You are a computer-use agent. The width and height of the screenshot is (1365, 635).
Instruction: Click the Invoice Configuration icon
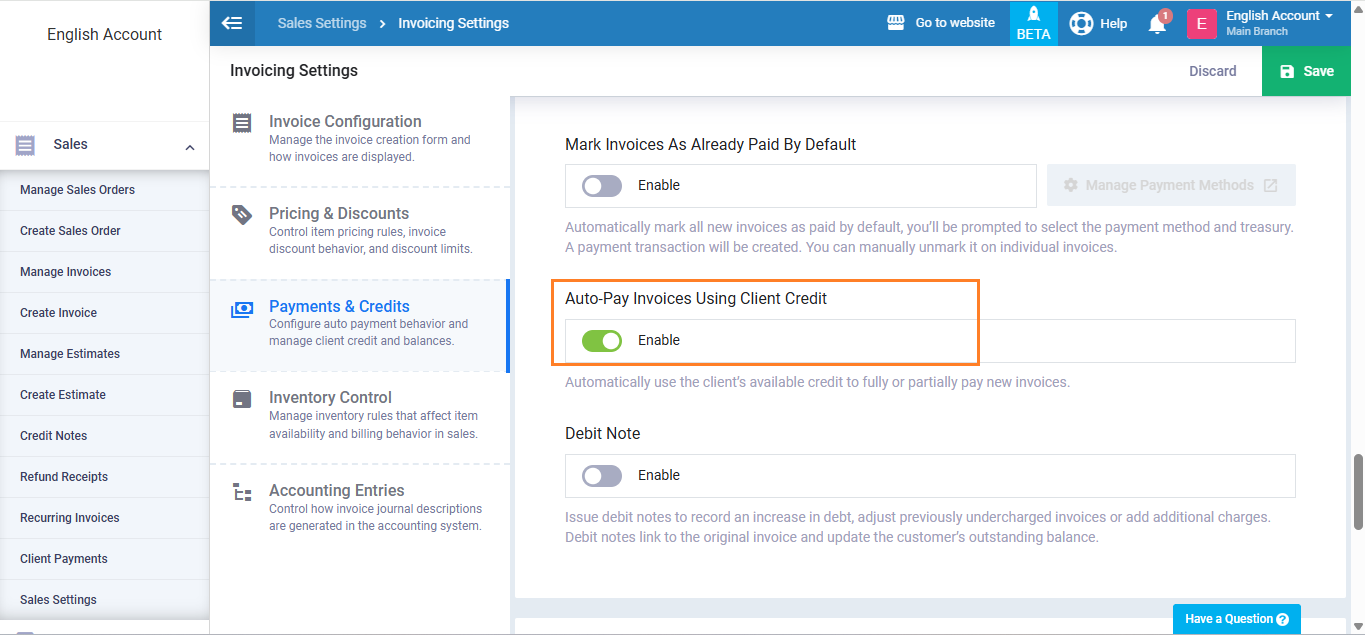click(x=242, y=123)
